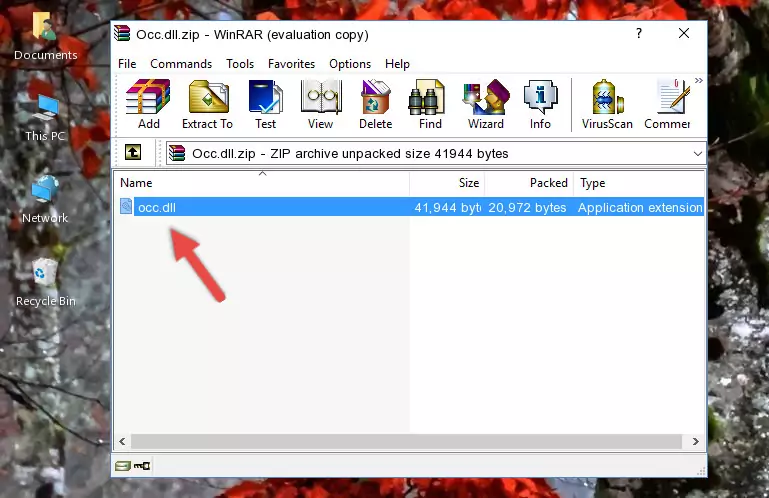Click Application extension type cell

point(640,208)
